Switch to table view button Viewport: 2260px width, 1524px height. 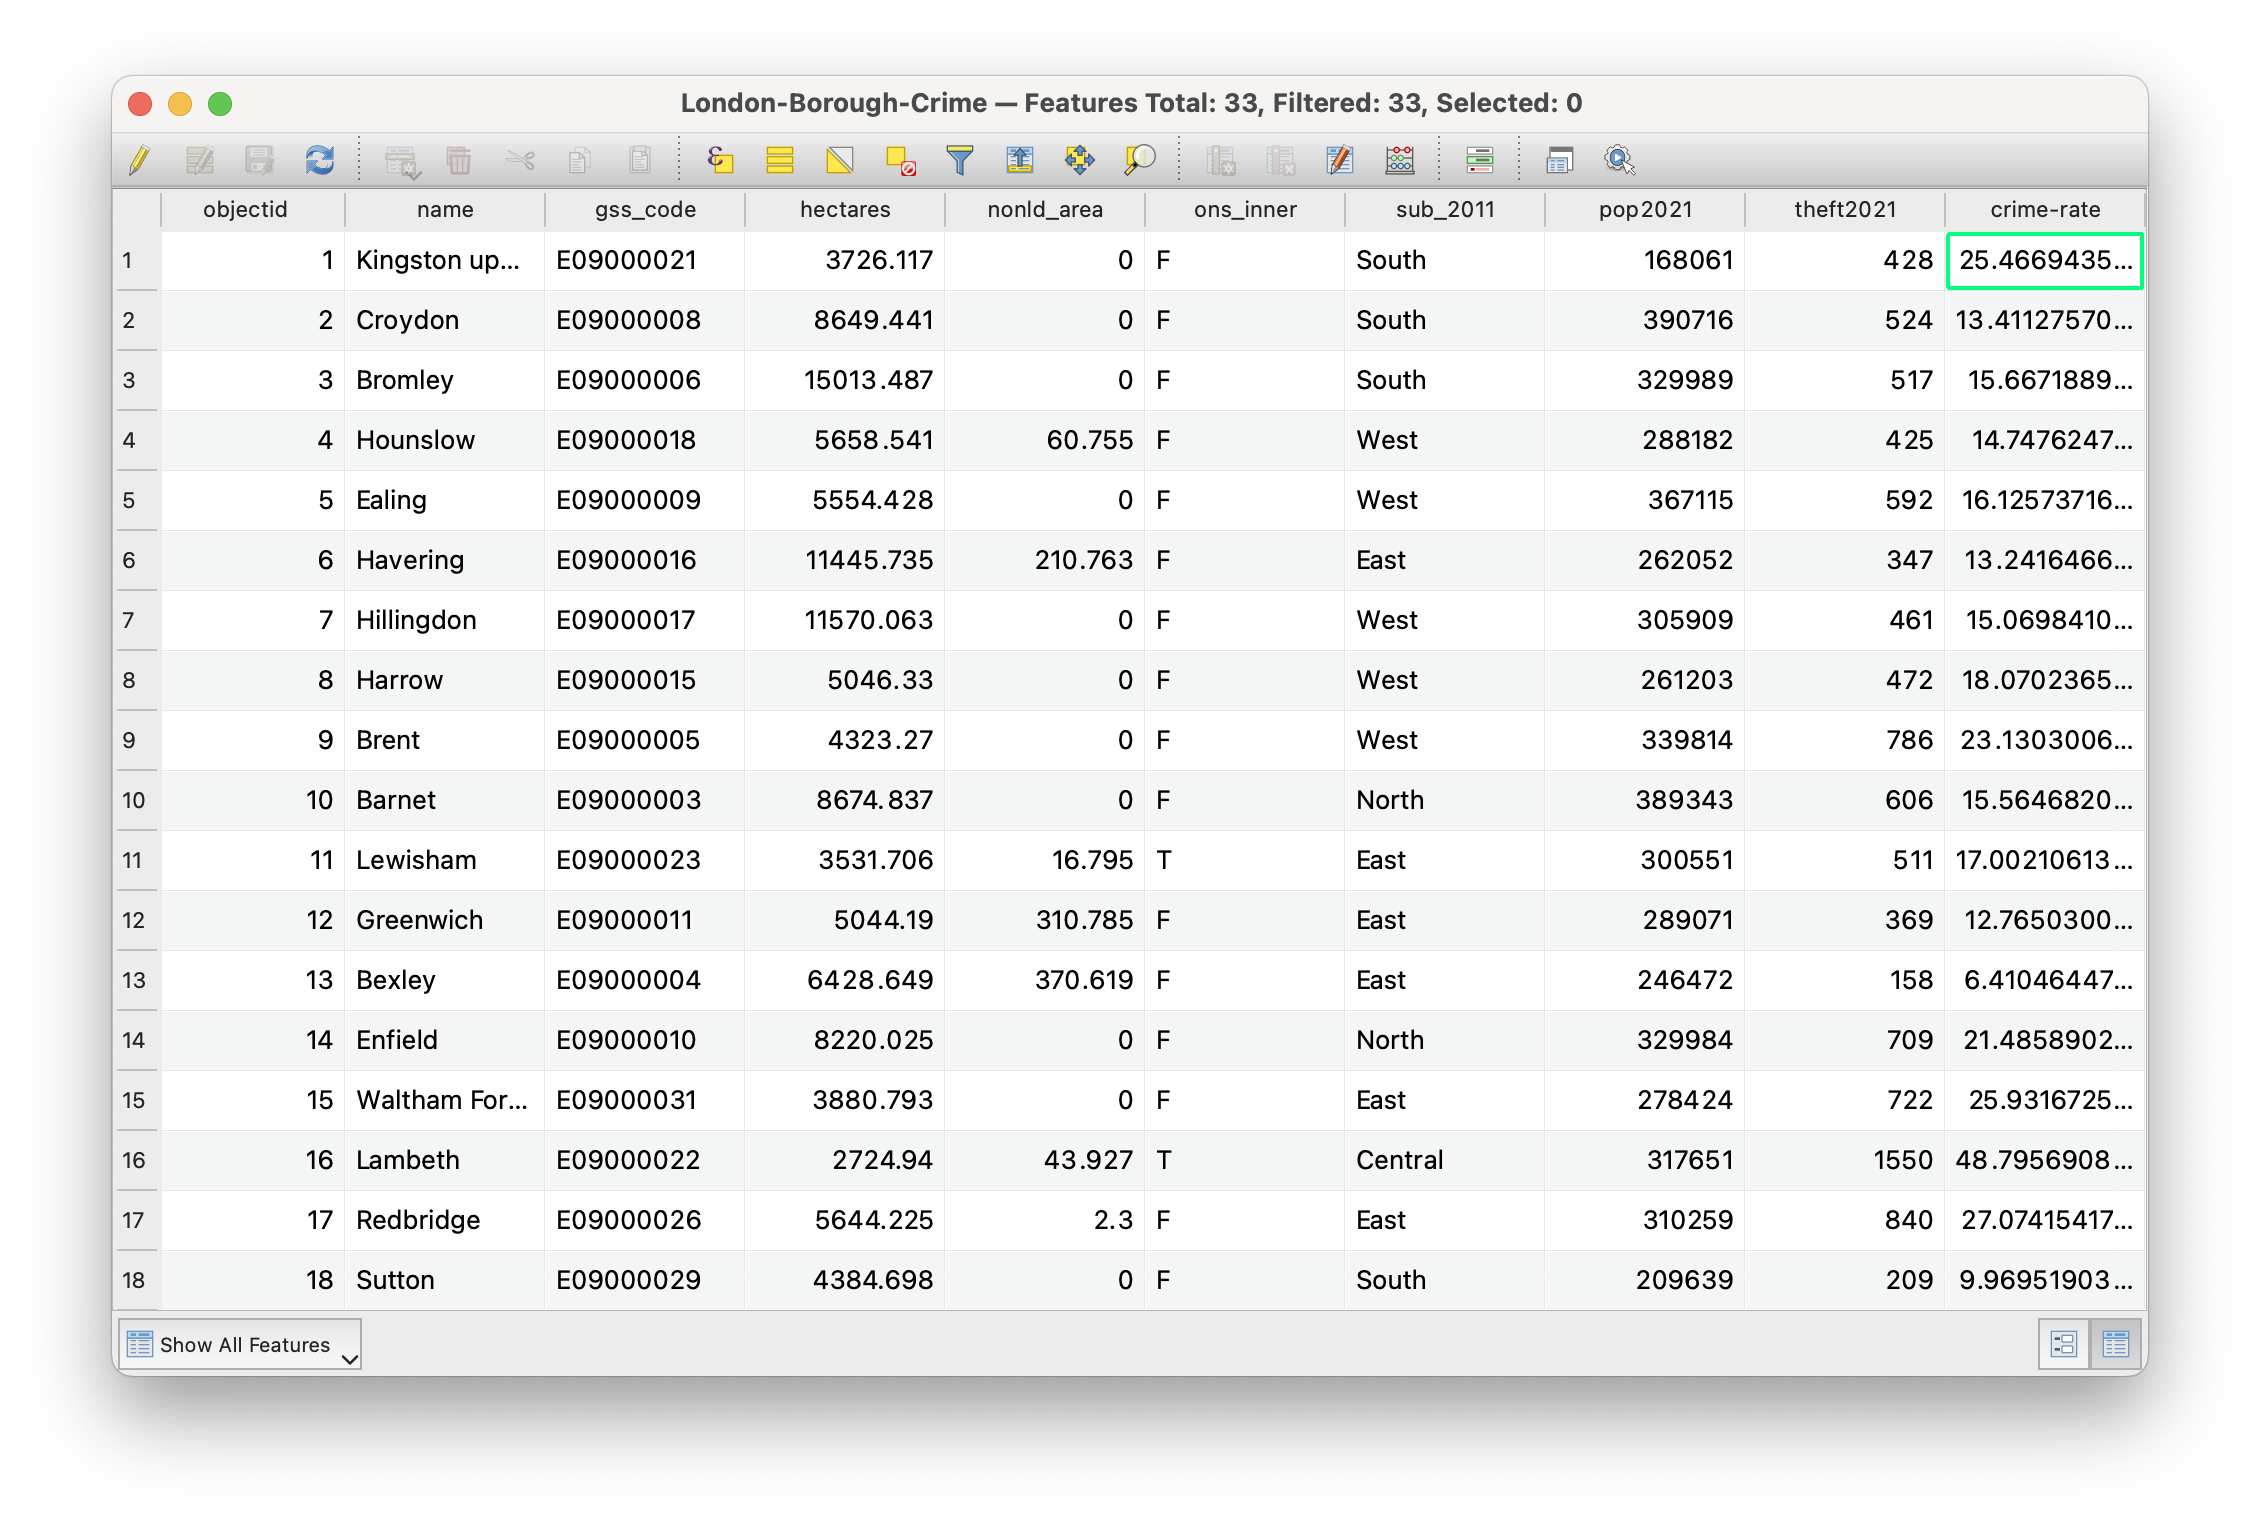[2116, 1345]
